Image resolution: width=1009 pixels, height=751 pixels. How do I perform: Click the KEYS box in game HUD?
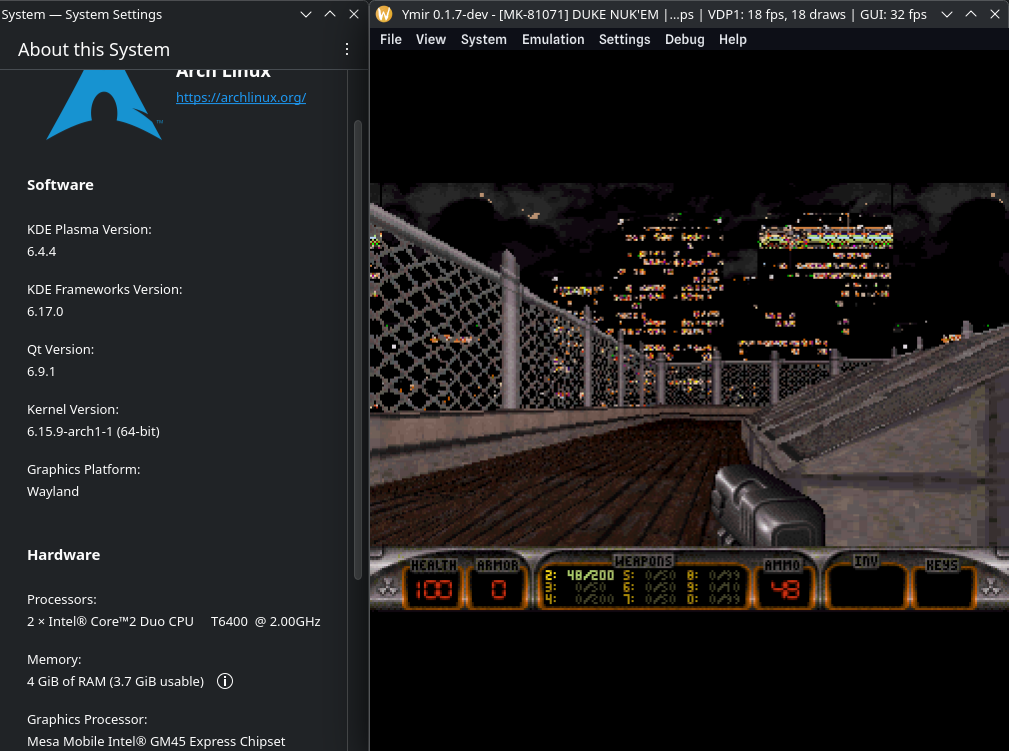[943, 584]
